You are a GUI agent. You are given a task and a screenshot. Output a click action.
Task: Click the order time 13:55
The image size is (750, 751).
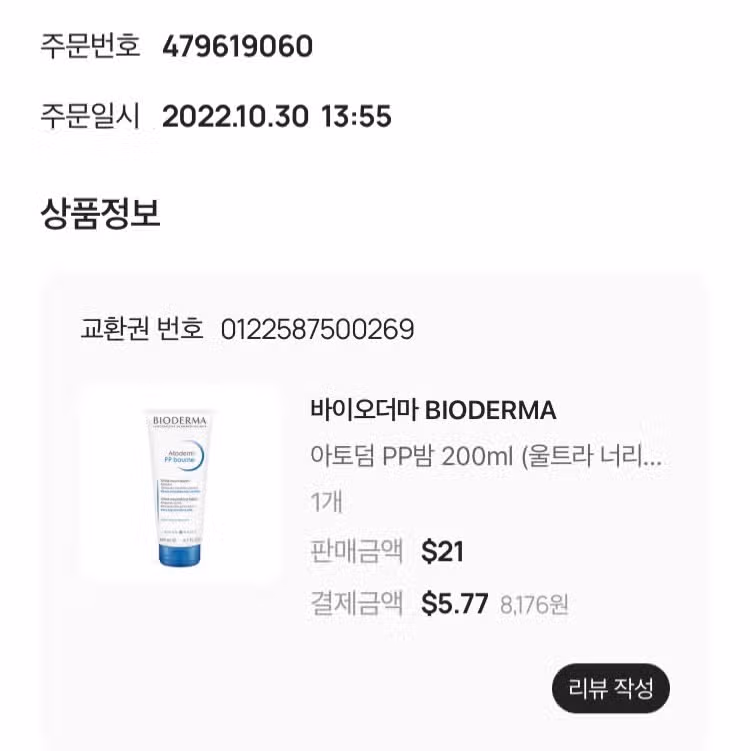[x=356, y=116]
